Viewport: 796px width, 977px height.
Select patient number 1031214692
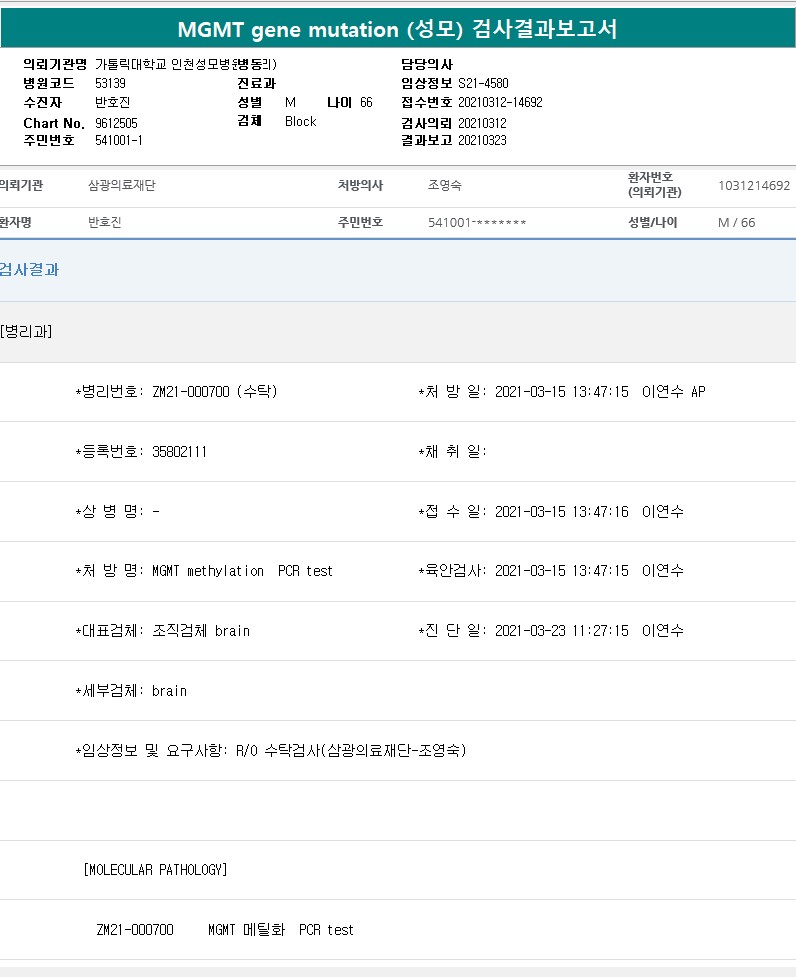[x=754, y=186]
